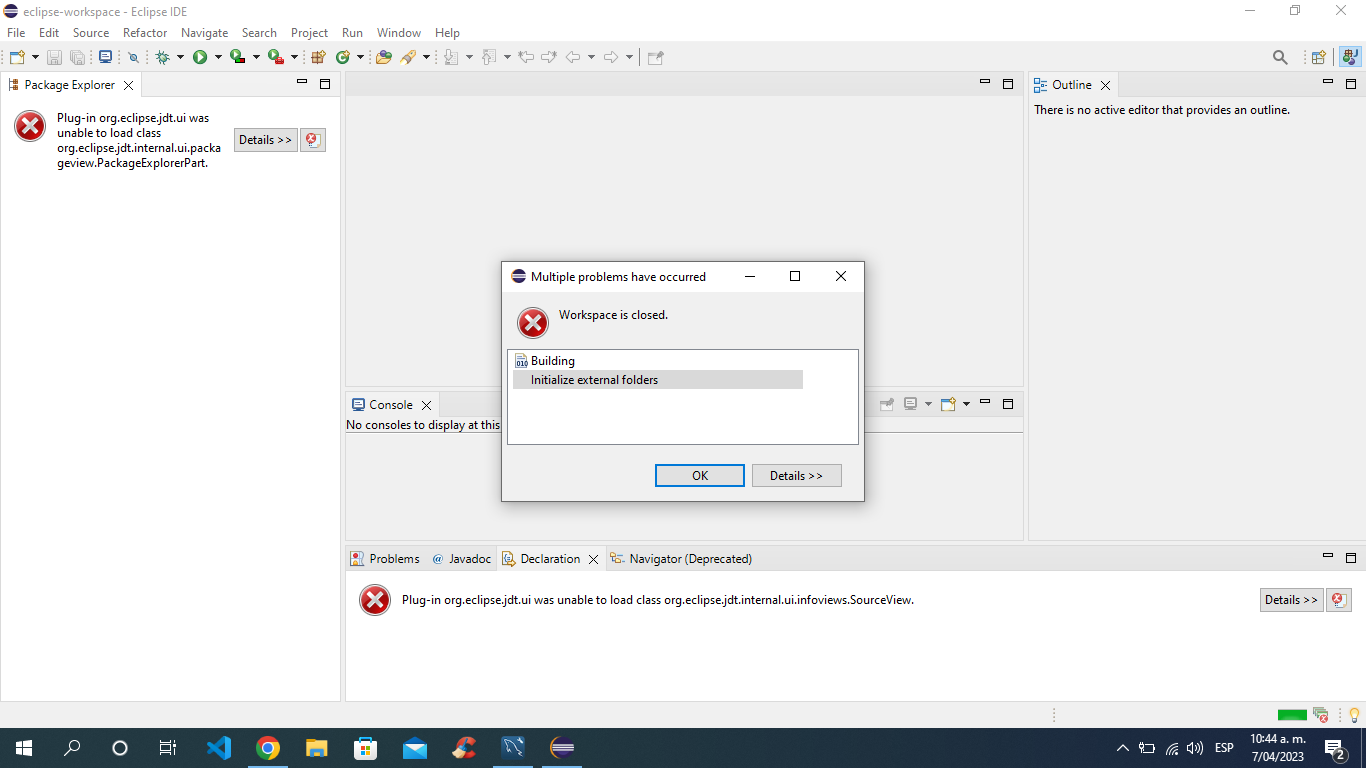
Task: Click the New Java Class icon
Action: [343, 57]
